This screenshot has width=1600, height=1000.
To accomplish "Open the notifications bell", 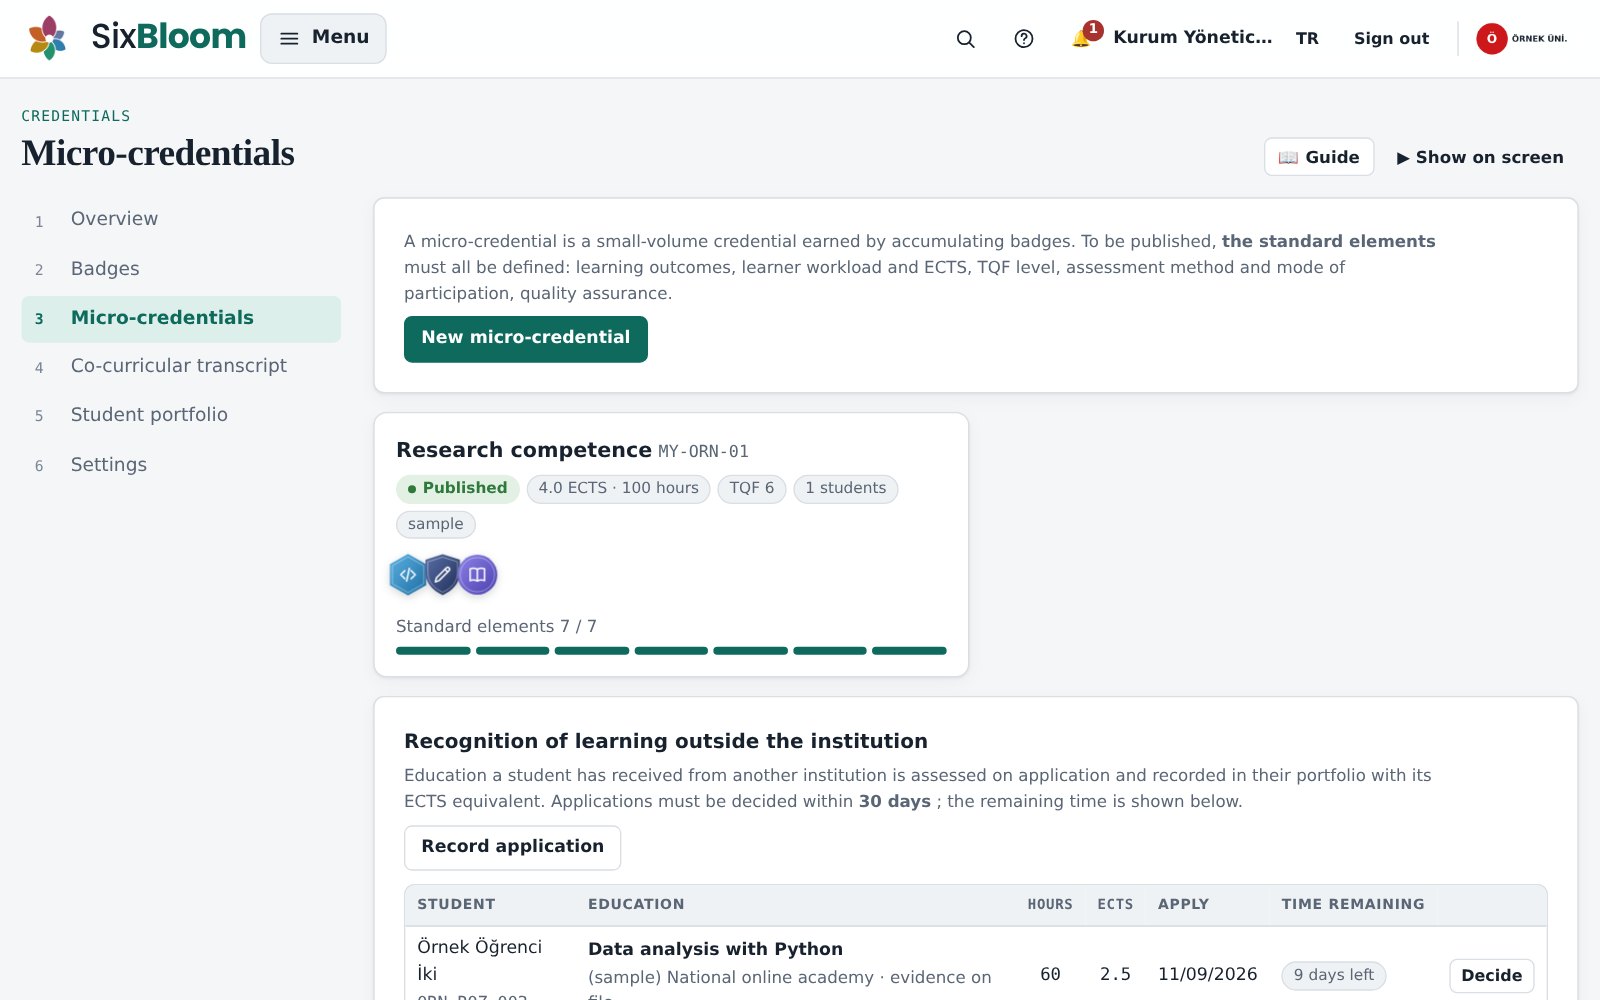I will 1081,38.
